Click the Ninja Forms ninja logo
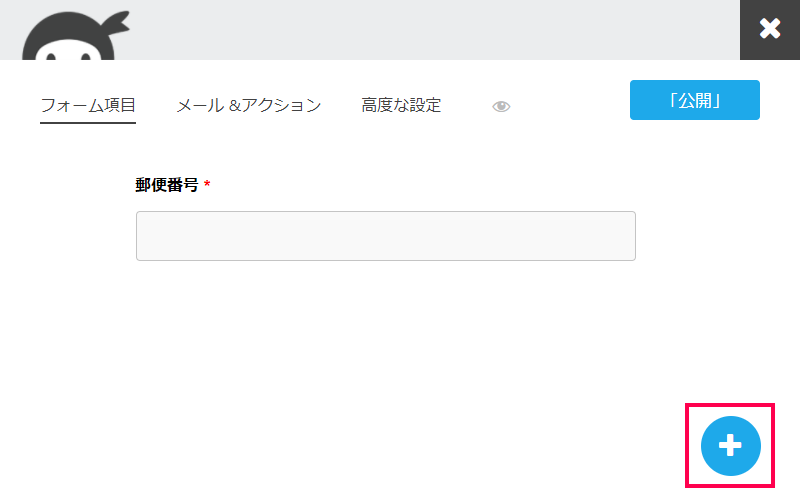Screen dimensions: 800x499 [x=75, y=36]
